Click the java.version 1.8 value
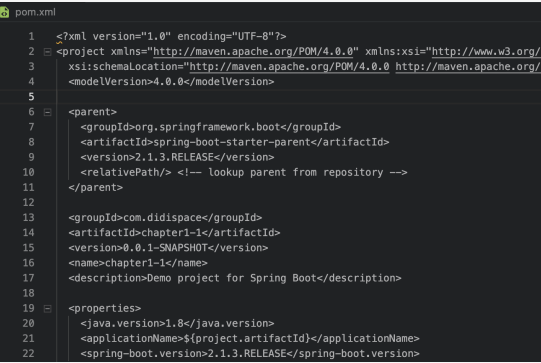Viewport: 541px width, 363px height. pyautogui.click(x=174, y=323)
